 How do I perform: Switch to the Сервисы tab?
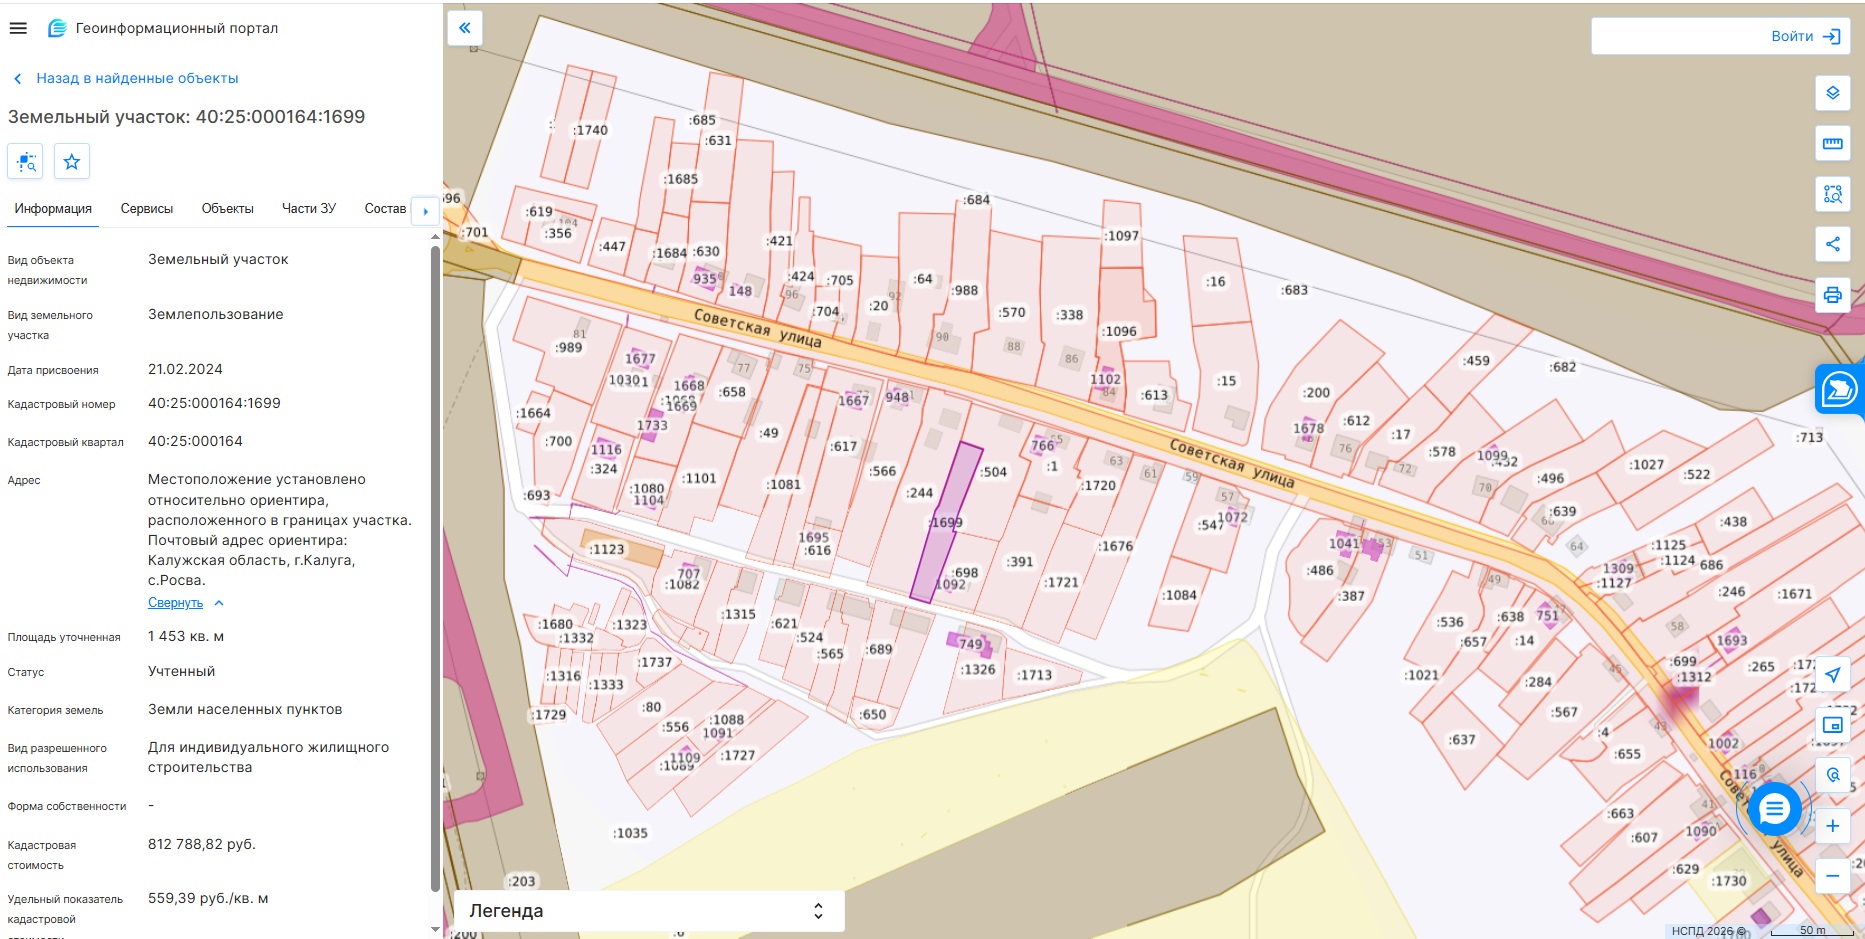tap(147, 209)
